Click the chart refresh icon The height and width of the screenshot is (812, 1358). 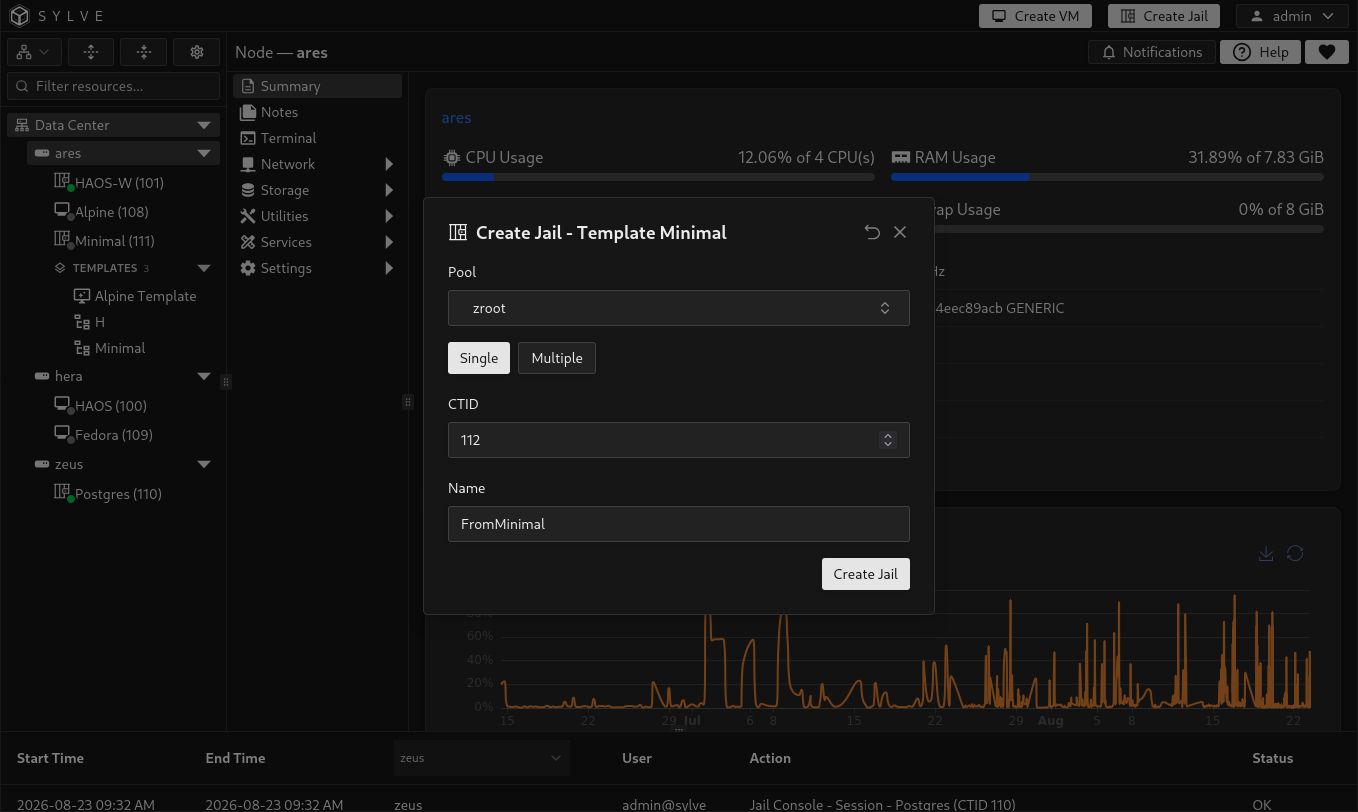1295,553
